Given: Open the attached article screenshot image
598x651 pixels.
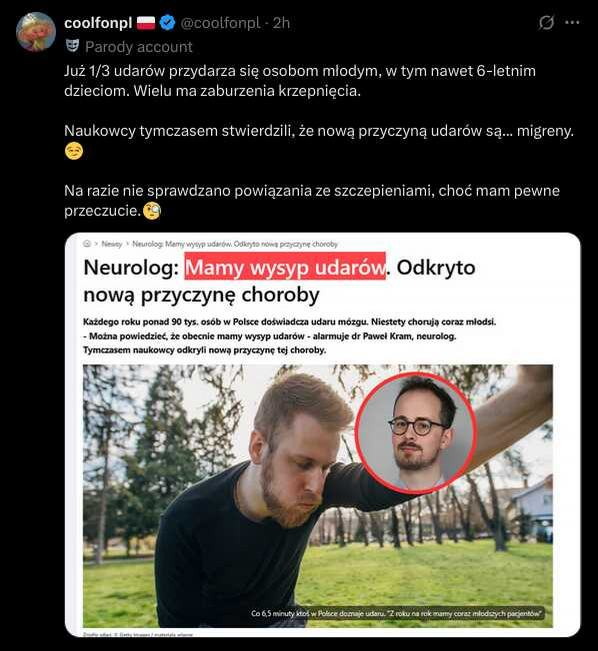Looking at the screenshot, I should pos(323,435).
